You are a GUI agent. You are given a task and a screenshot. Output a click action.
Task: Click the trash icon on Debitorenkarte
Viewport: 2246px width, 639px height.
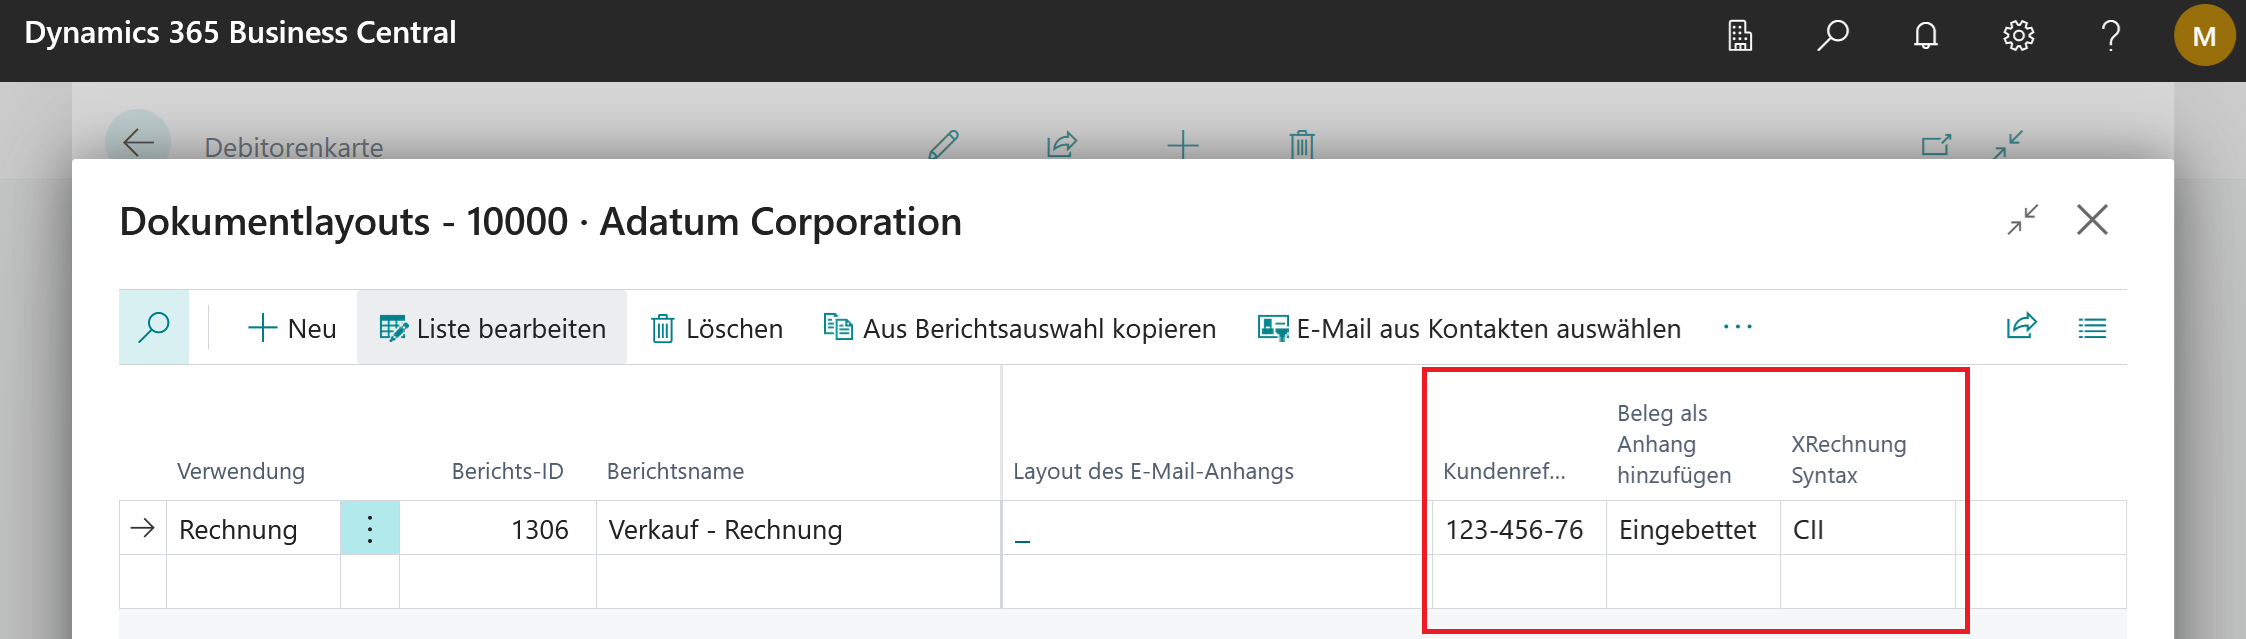point(1301,144)
